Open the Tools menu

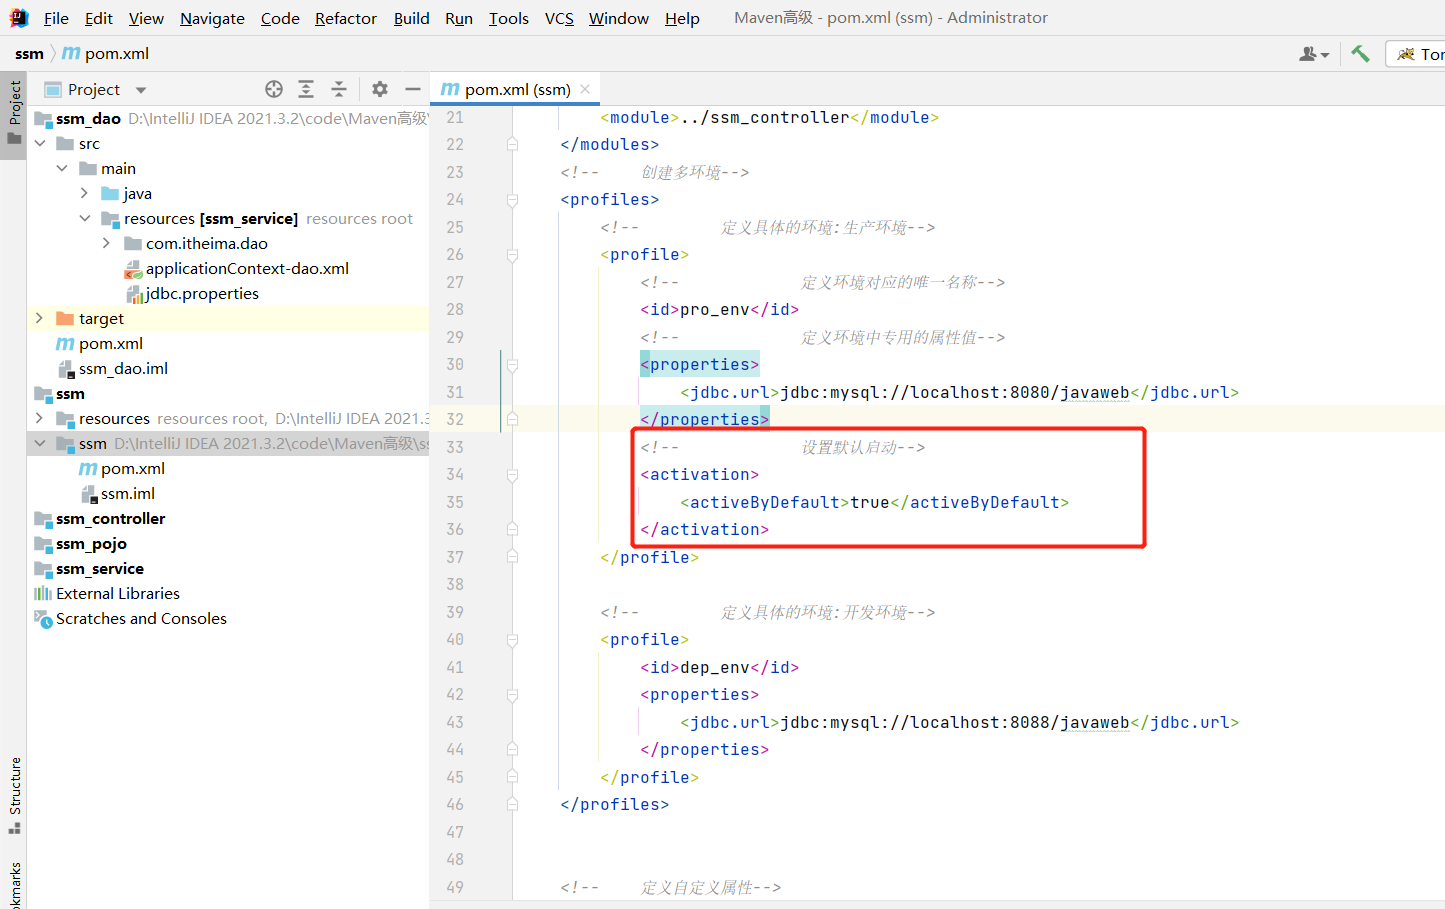pyautogui.click(x=509, y=18)
